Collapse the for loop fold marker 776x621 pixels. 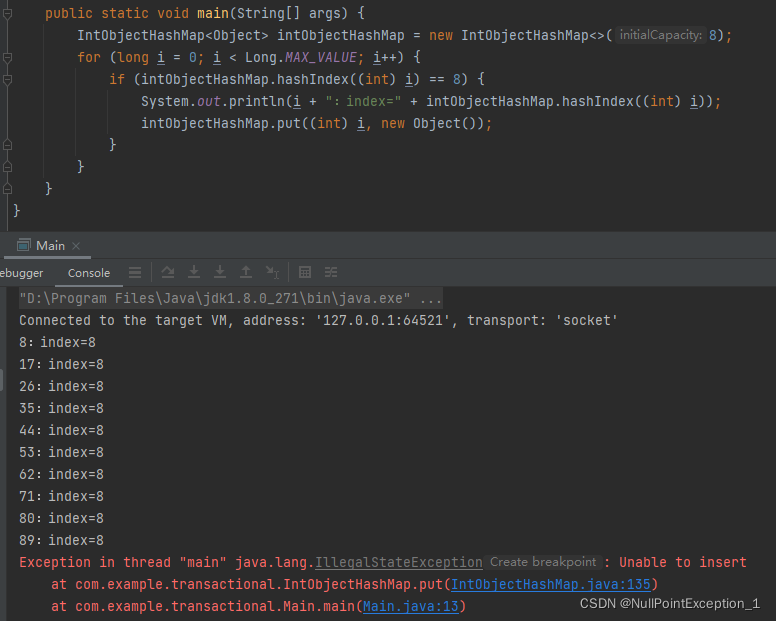7,58
